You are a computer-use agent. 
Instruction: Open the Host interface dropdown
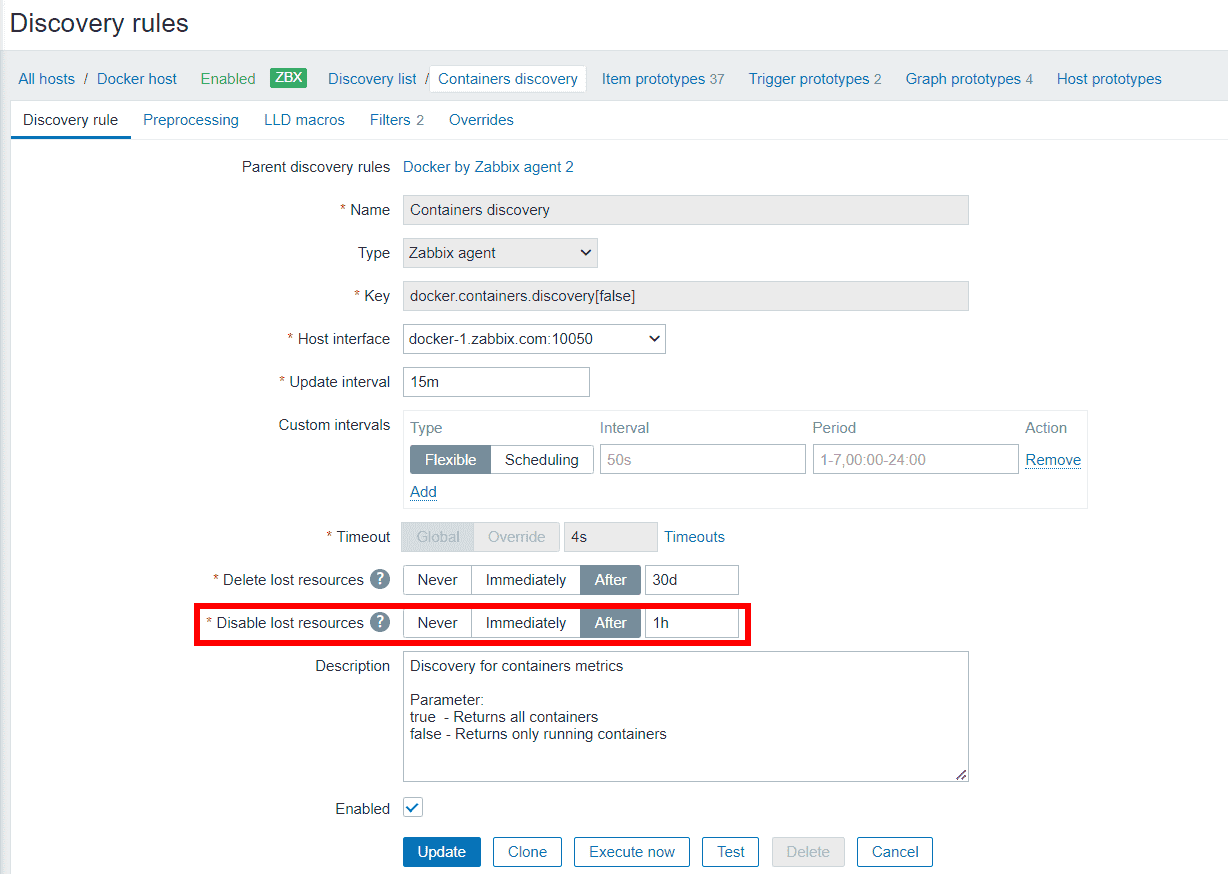pyautogui.click(x=533, y=338)
